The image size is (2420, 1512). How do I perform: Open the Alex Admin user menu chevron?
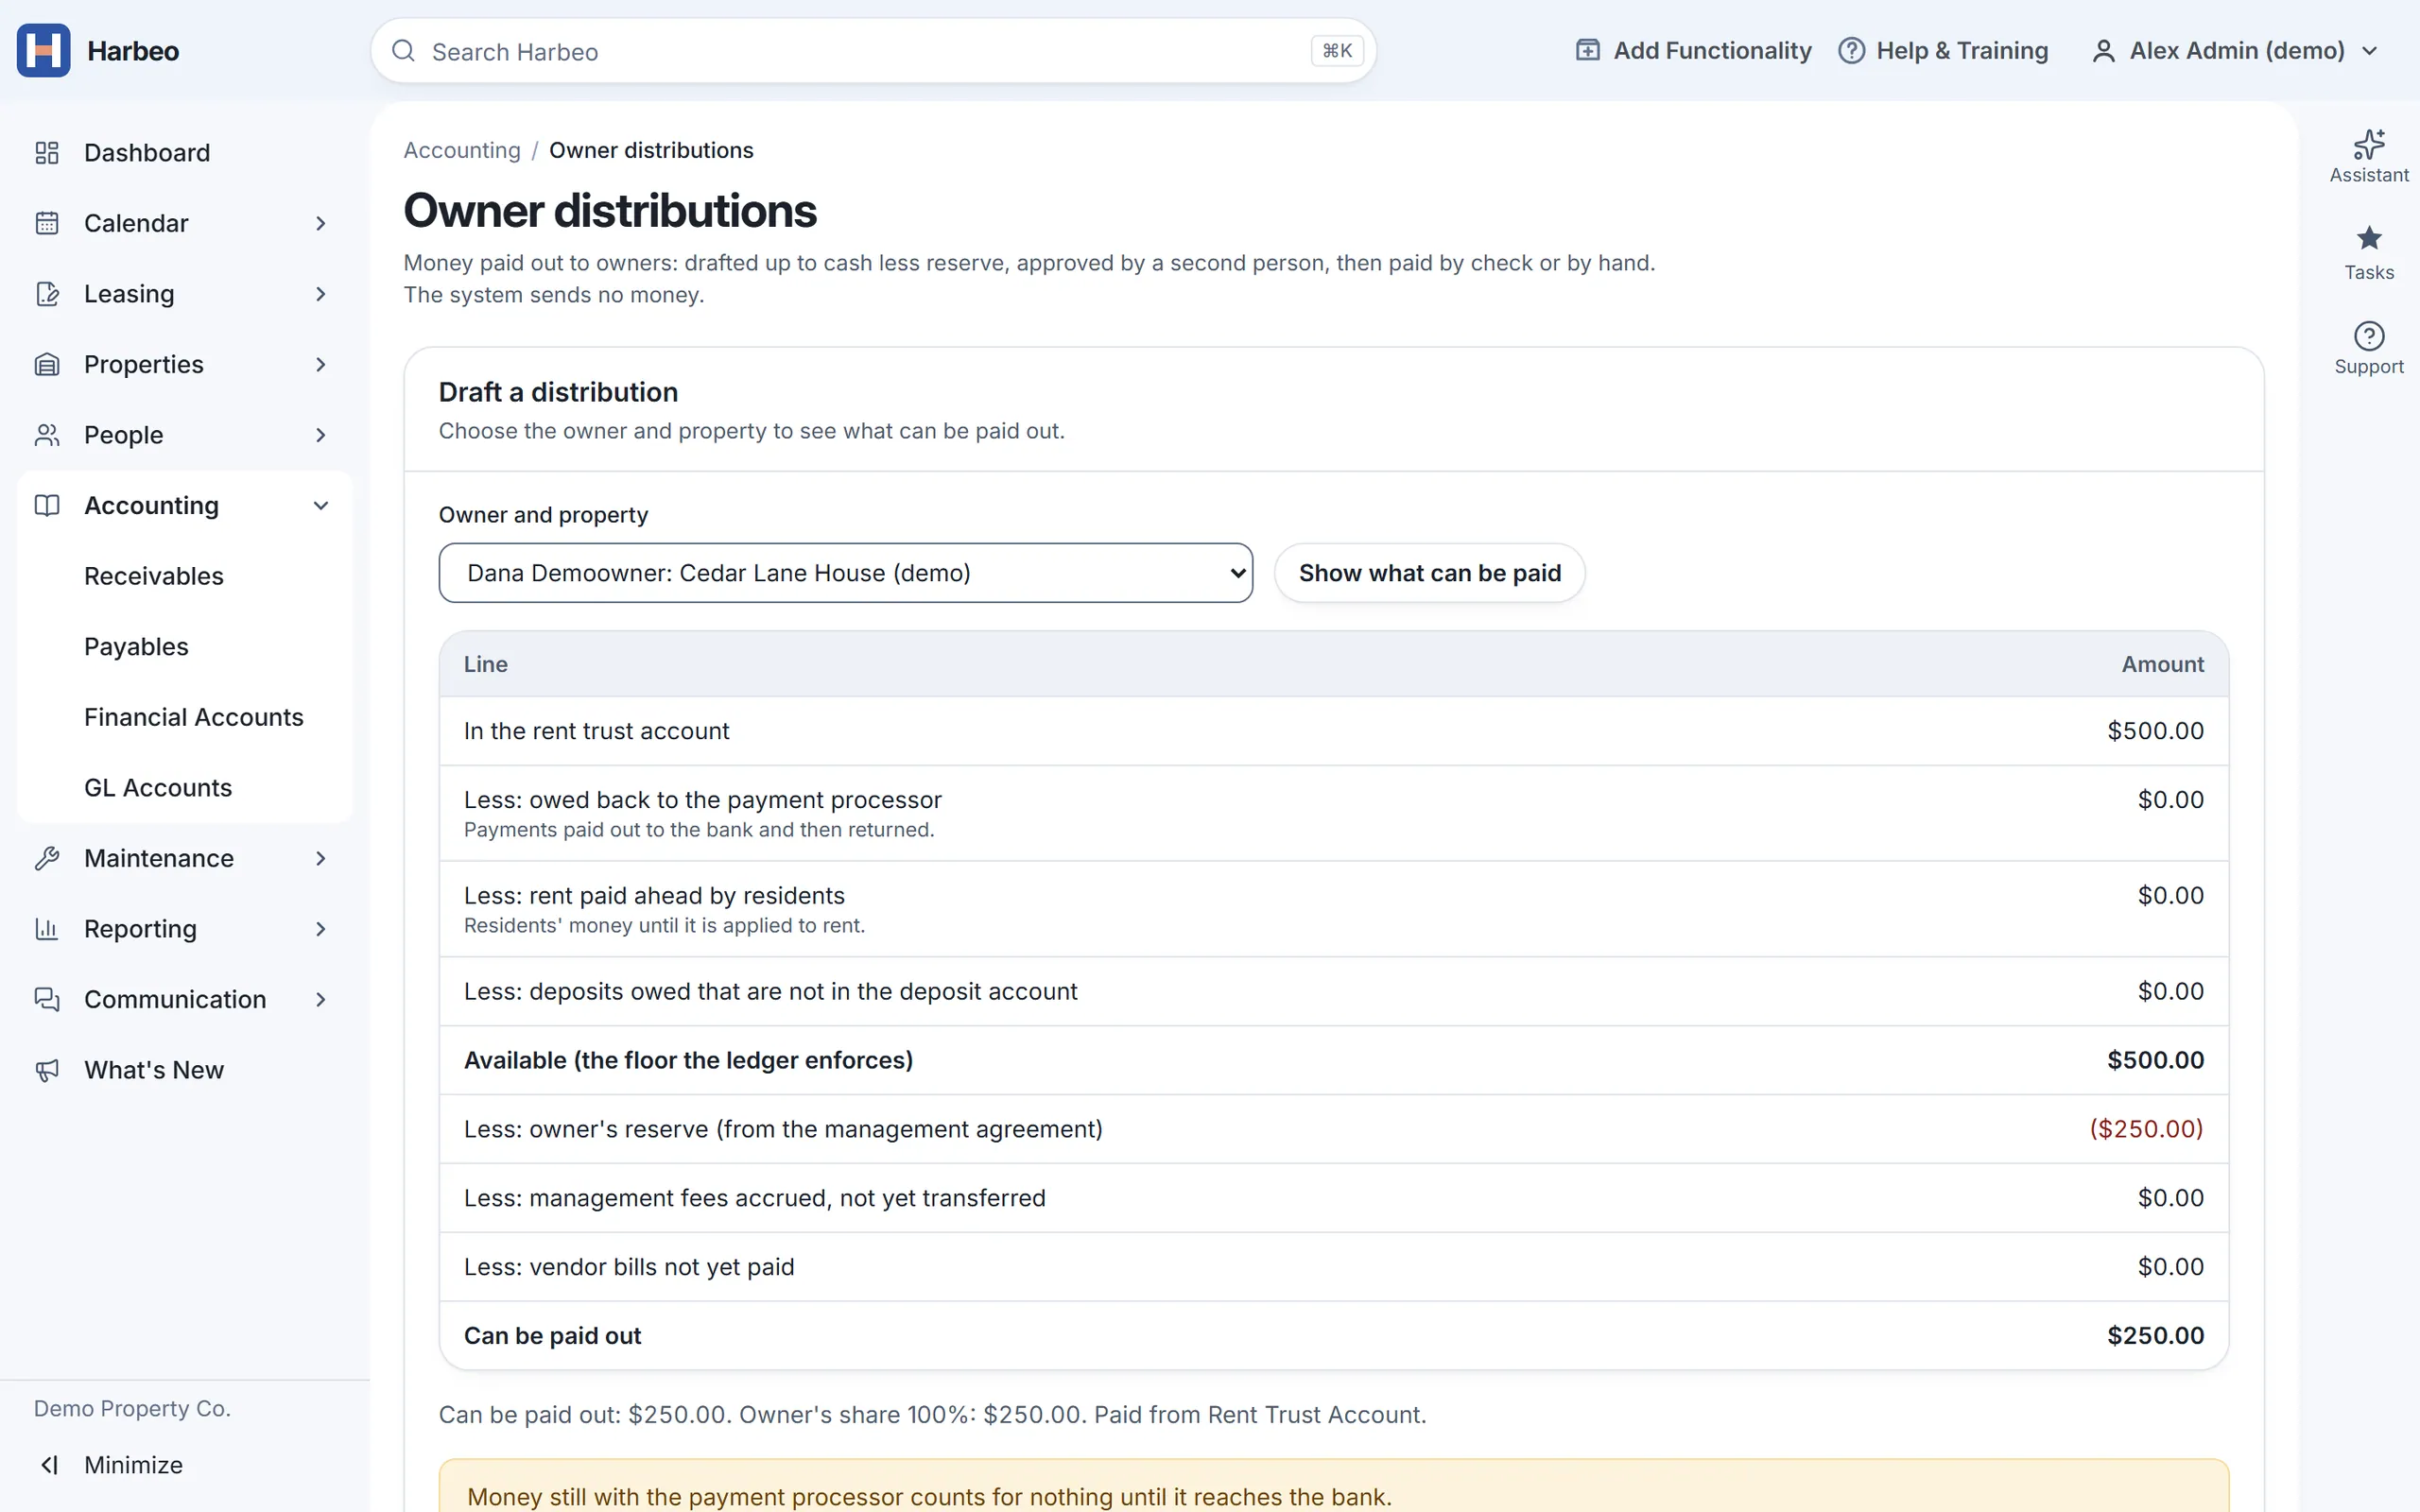[2369, 51]
